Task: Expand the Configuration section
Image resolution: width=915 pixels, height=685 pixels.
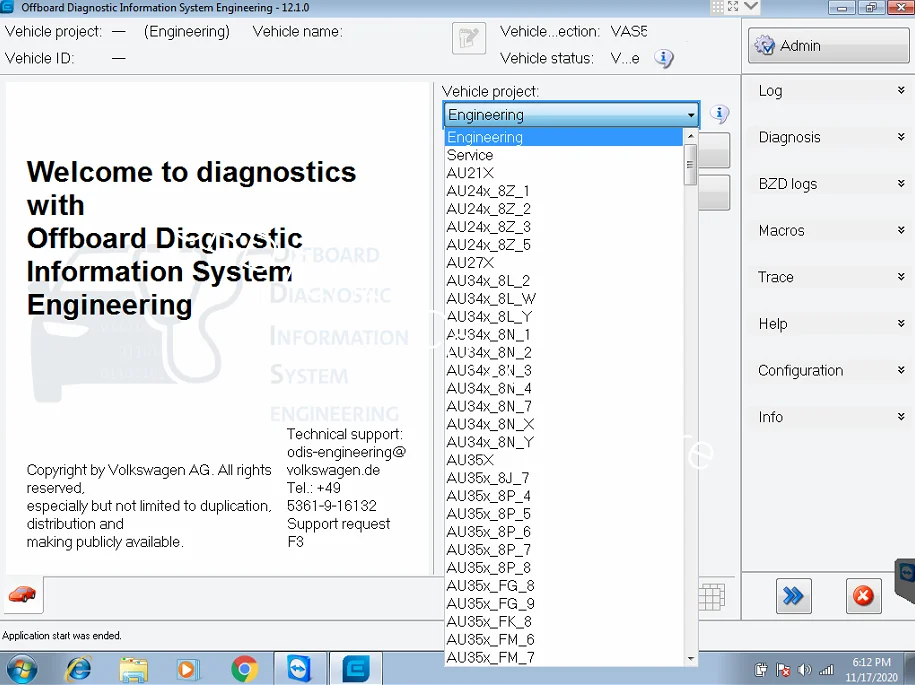Action: pyautogui.click(x=828, y=371)
